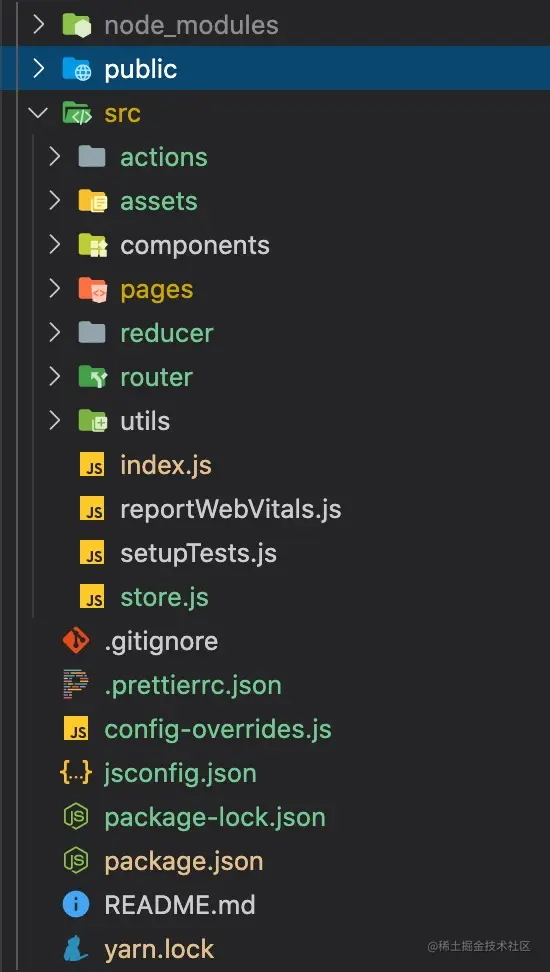Click the node_modules folder icon
The image size is (550, 972).
click(78, 25)
